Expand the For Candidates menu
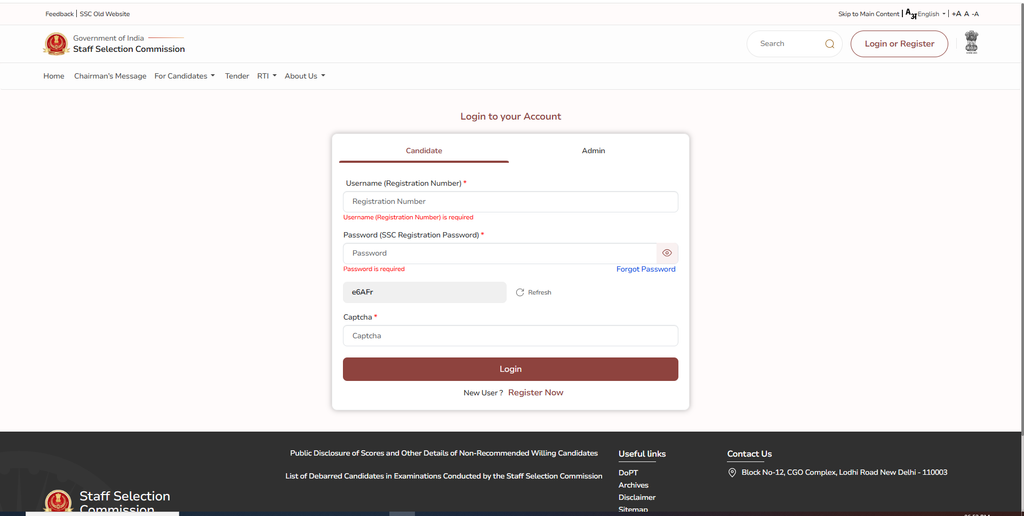1024x516 pixels. pyautogui.click(x=184, y=76)
